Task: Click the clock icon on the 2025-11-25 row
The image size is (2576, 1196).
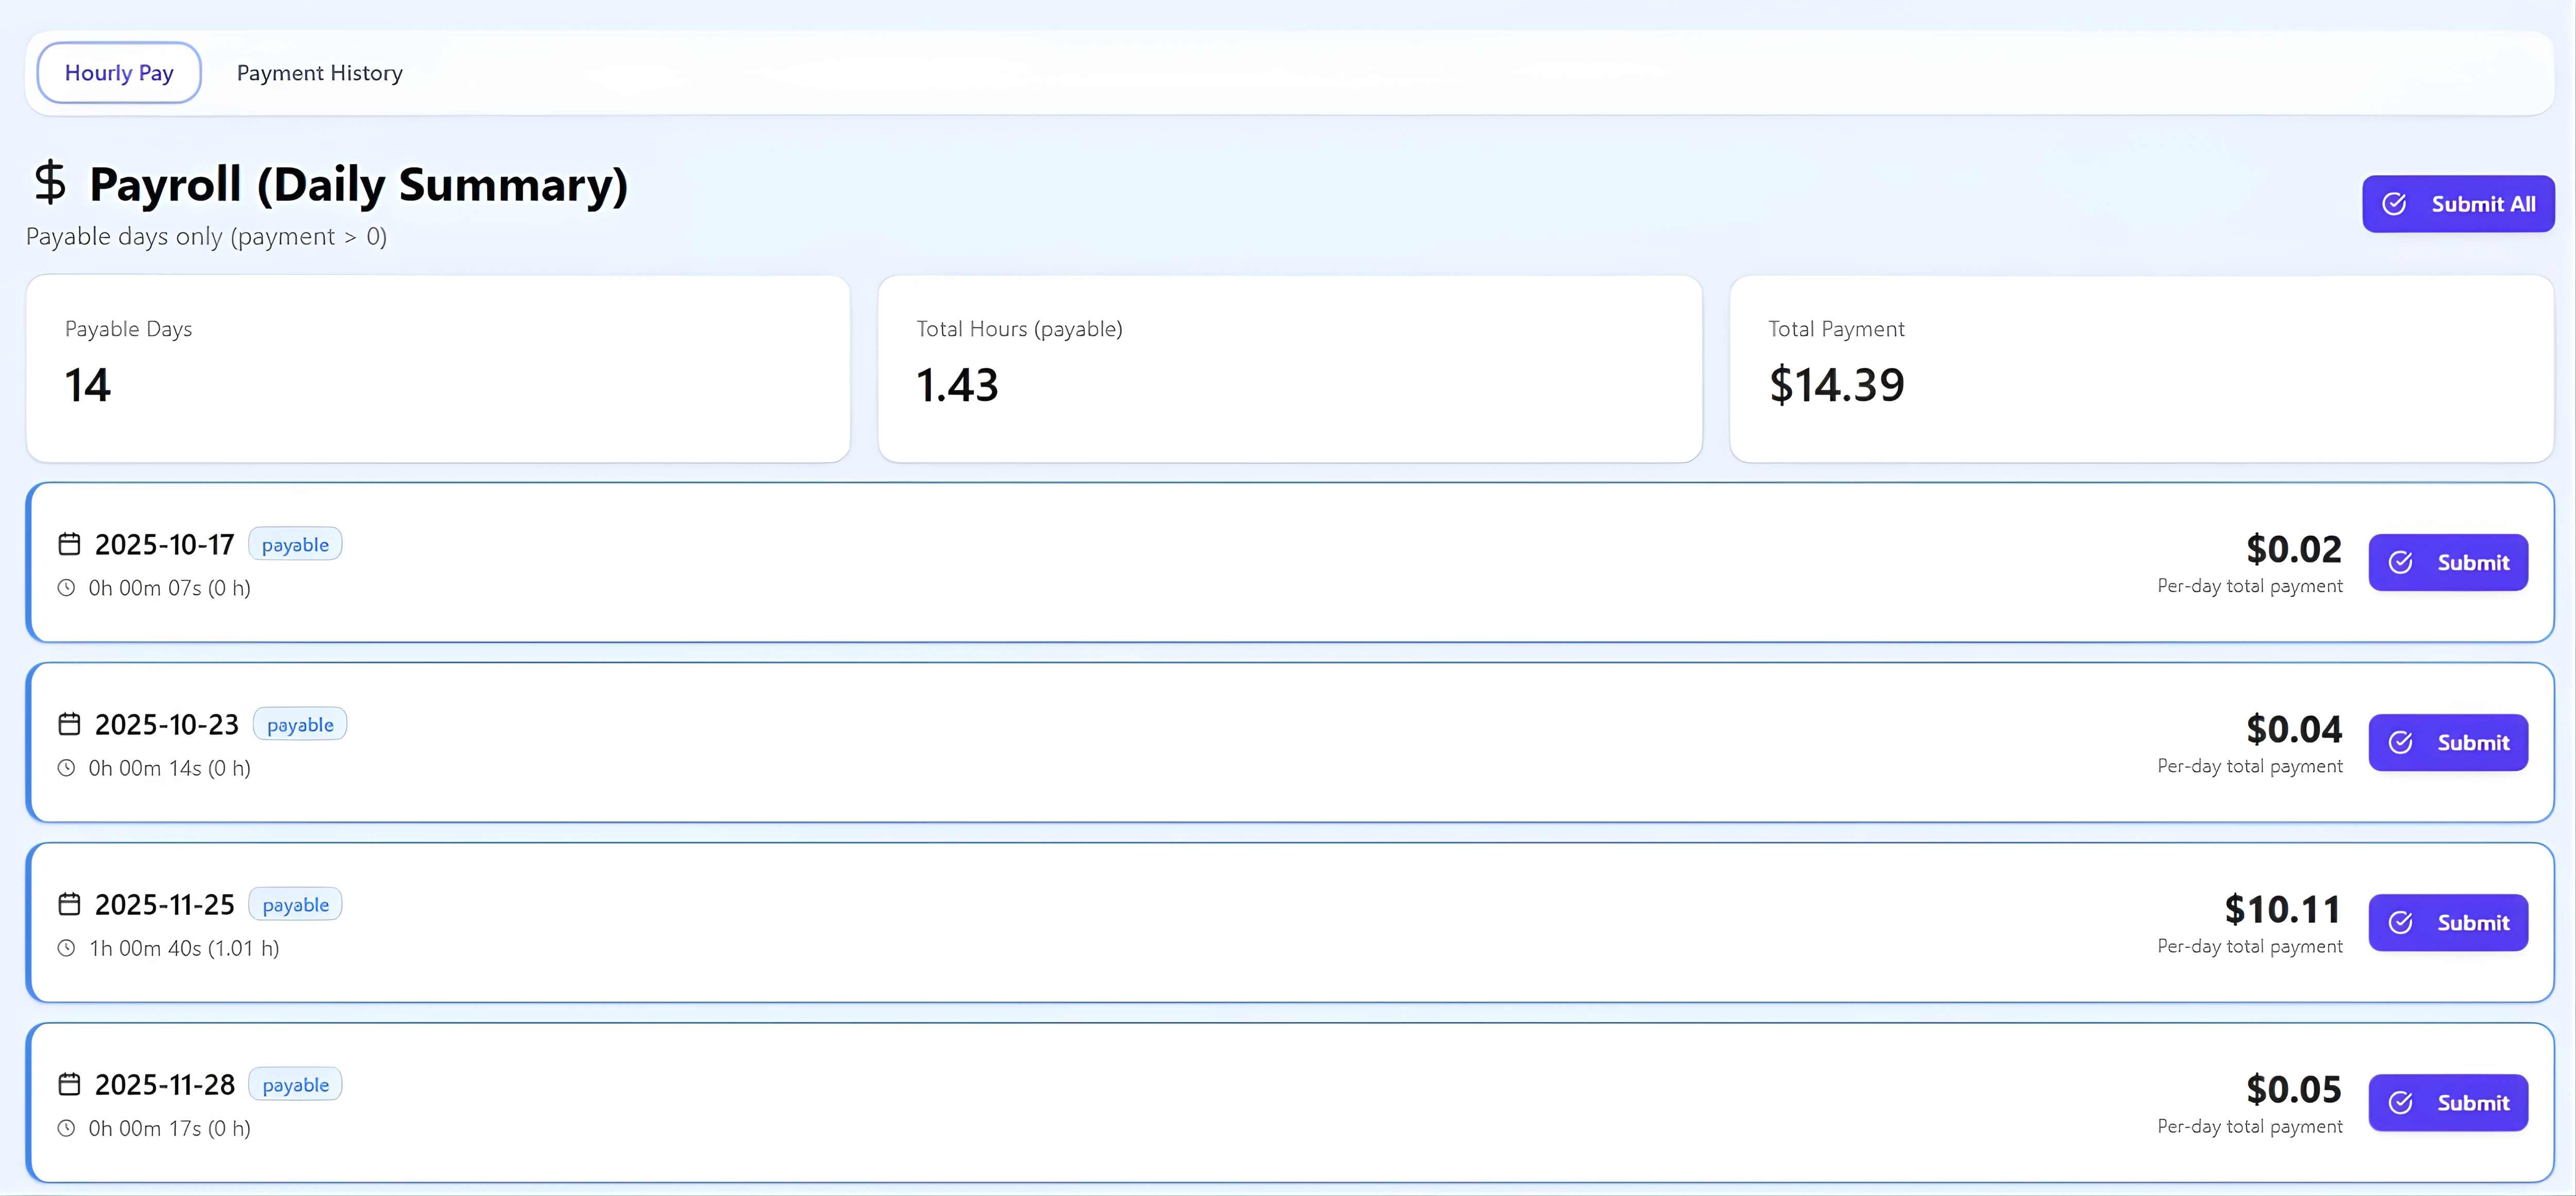Action: click(66, 948)
